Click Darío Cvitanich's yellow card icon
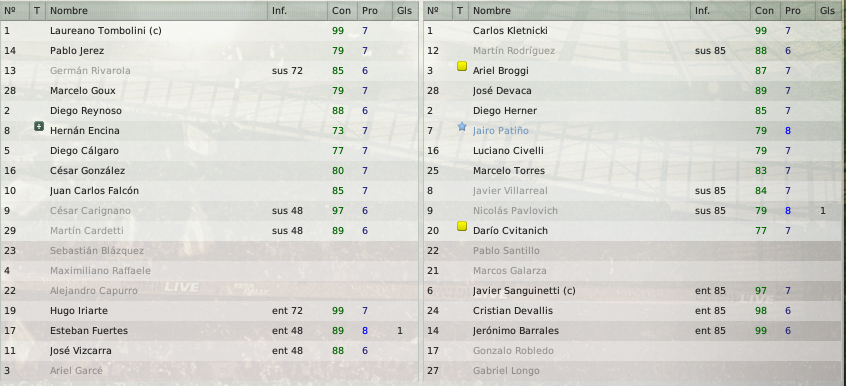Screen dimensions: 846x386 click(462, 226)
